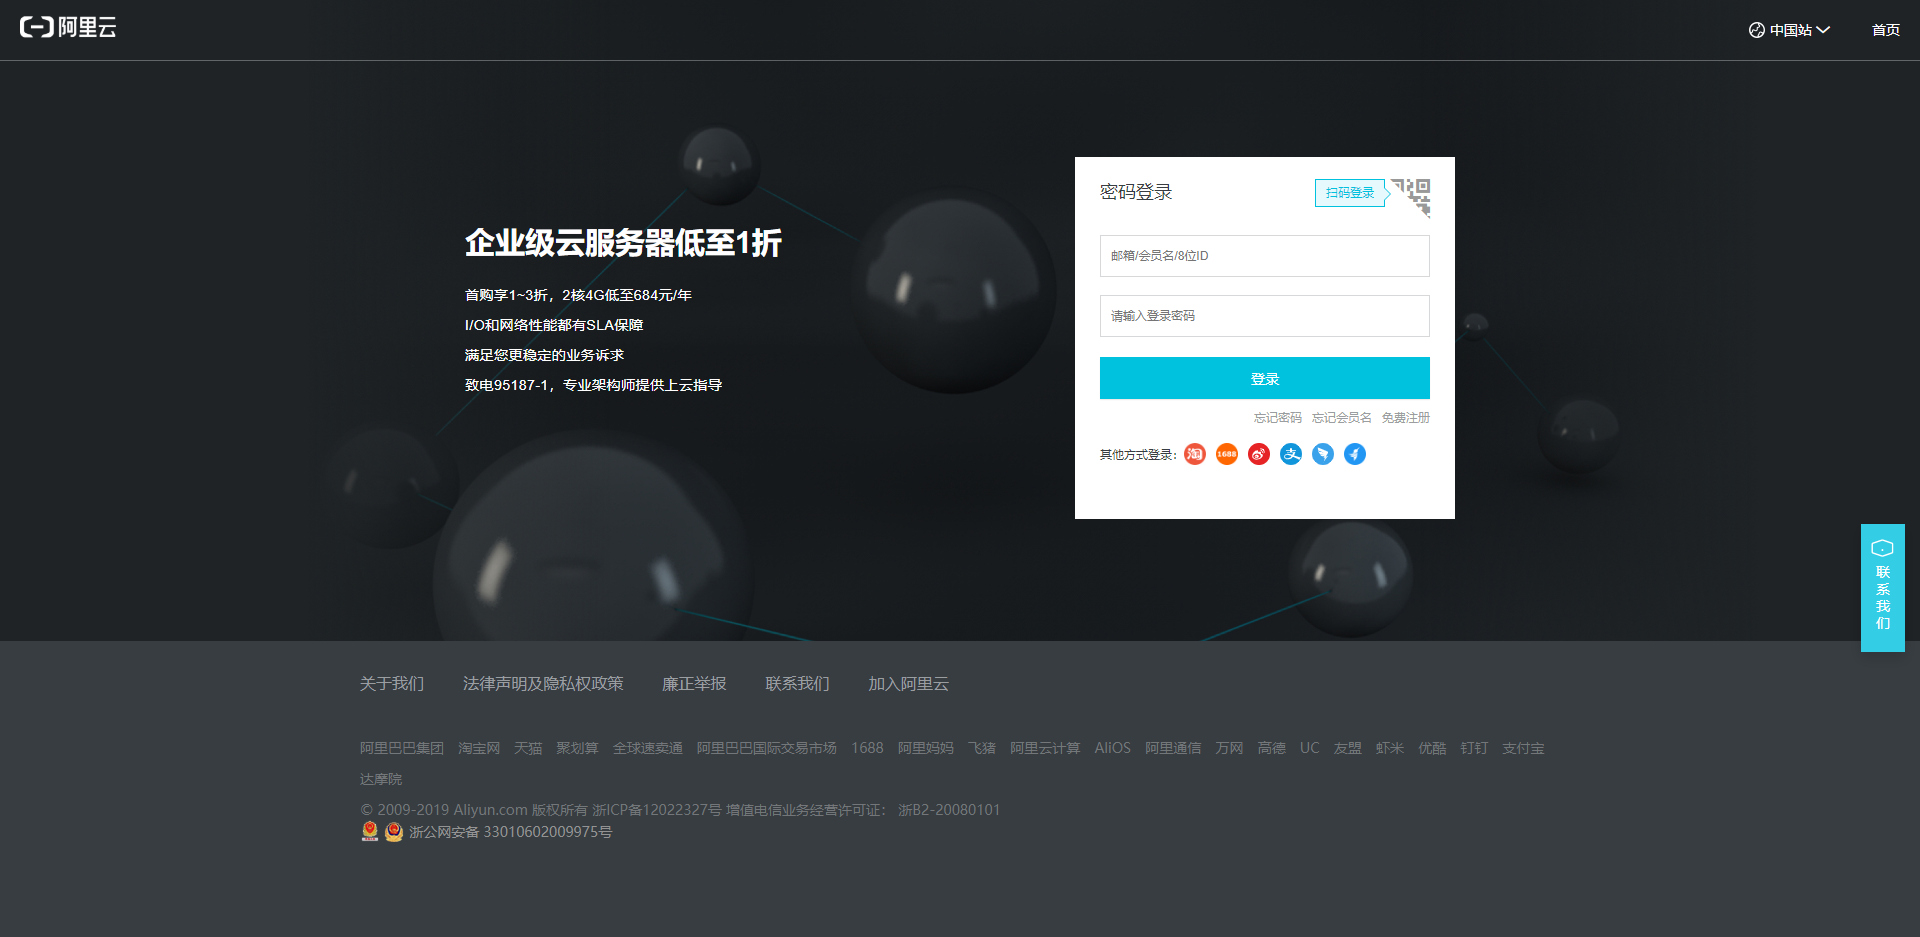Viewport: 1920px width, 937px height.
Task: Select the 1688 login icon
Action: pyautogui.click(x=1226, y=454)
